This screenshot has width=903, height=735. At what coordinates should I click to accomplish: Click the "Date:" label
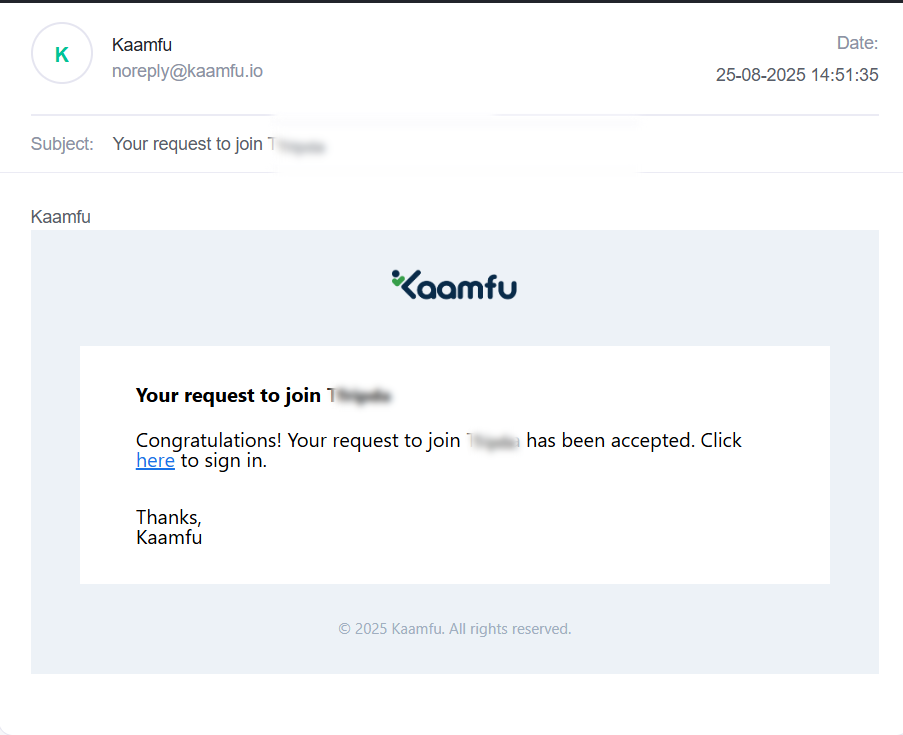coord(857,43)
